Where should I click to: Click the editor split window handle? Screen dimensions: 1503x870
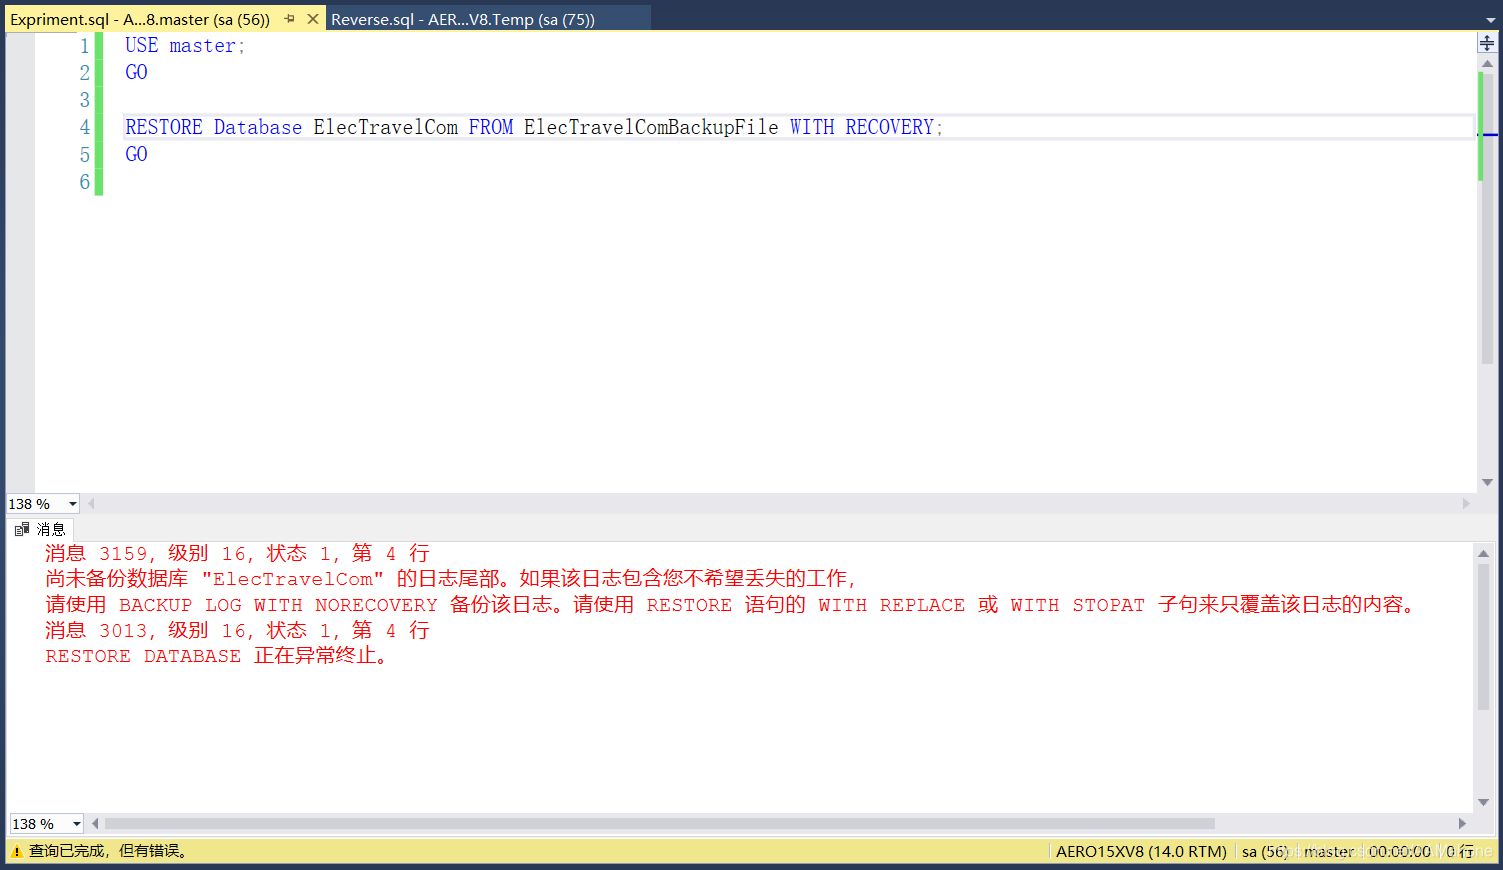pos(1487,43)
